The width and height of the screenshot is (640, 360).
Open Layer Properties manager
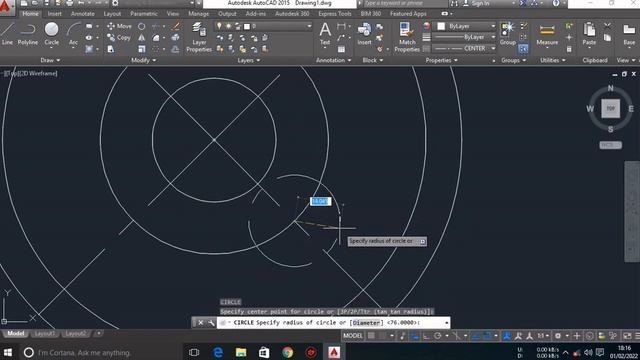(199, 37)
